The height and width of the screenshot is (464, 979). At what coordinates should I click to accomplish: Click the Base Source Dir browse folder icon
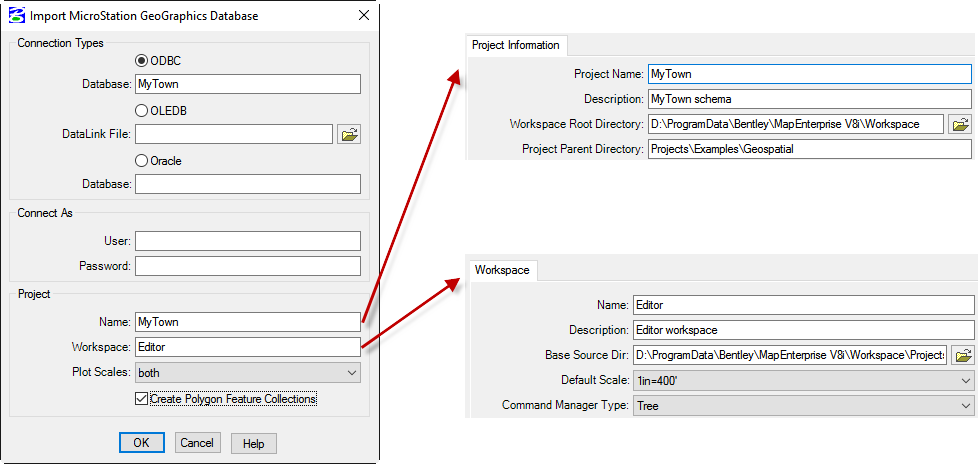(964, 355)
